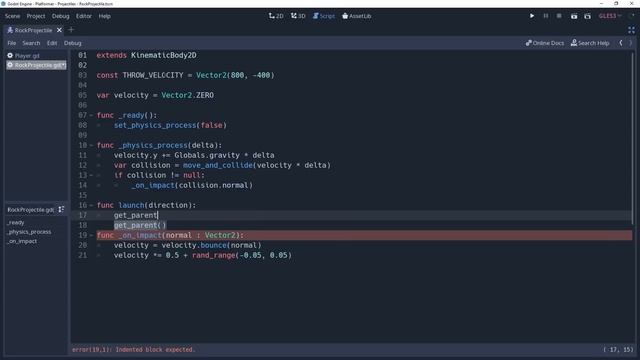Open the script editor Debug menu
Image resolution: width=640 pixels, height=360 pixels.
coord(73,43)
